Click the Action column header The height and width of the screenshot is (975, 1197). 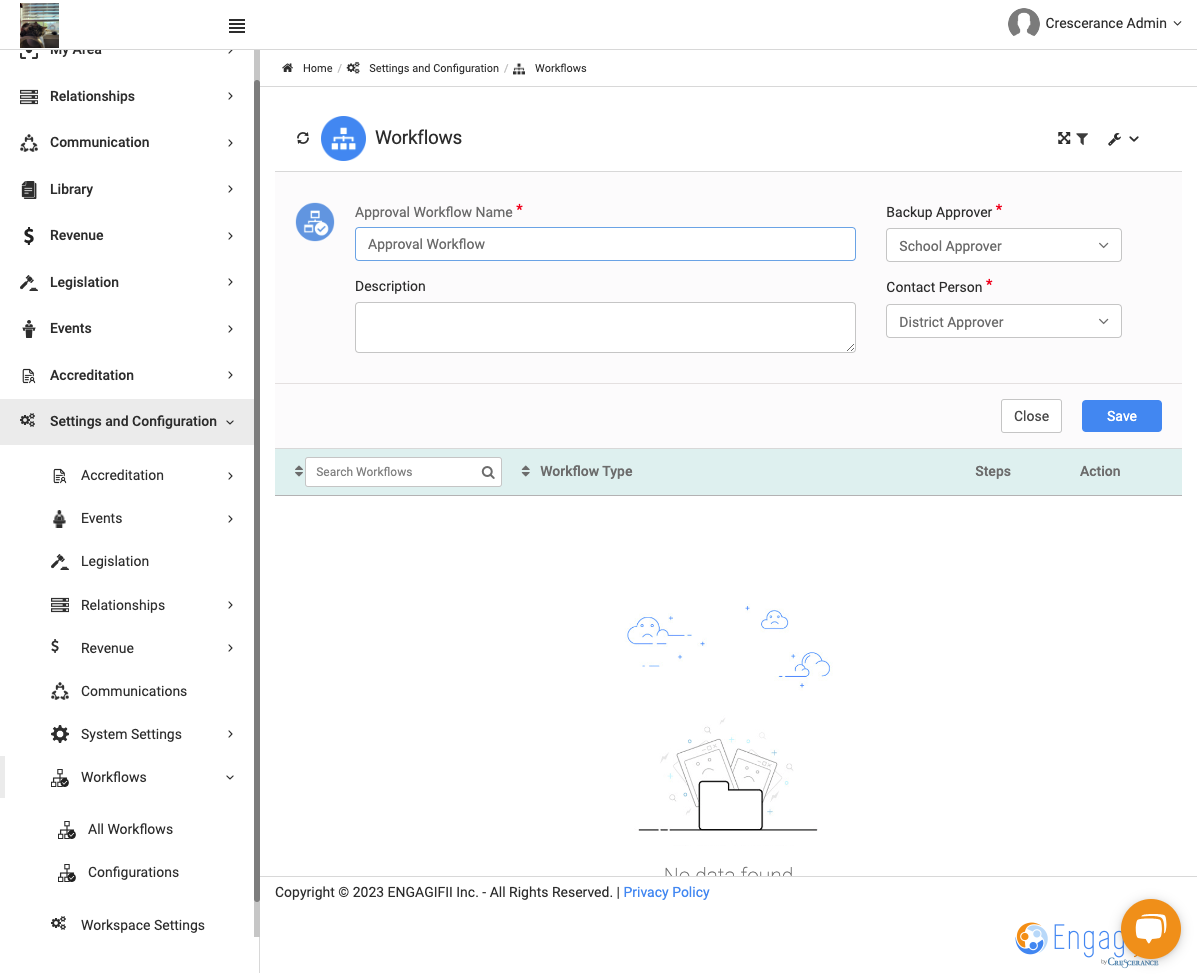[x=1099, y=472]
